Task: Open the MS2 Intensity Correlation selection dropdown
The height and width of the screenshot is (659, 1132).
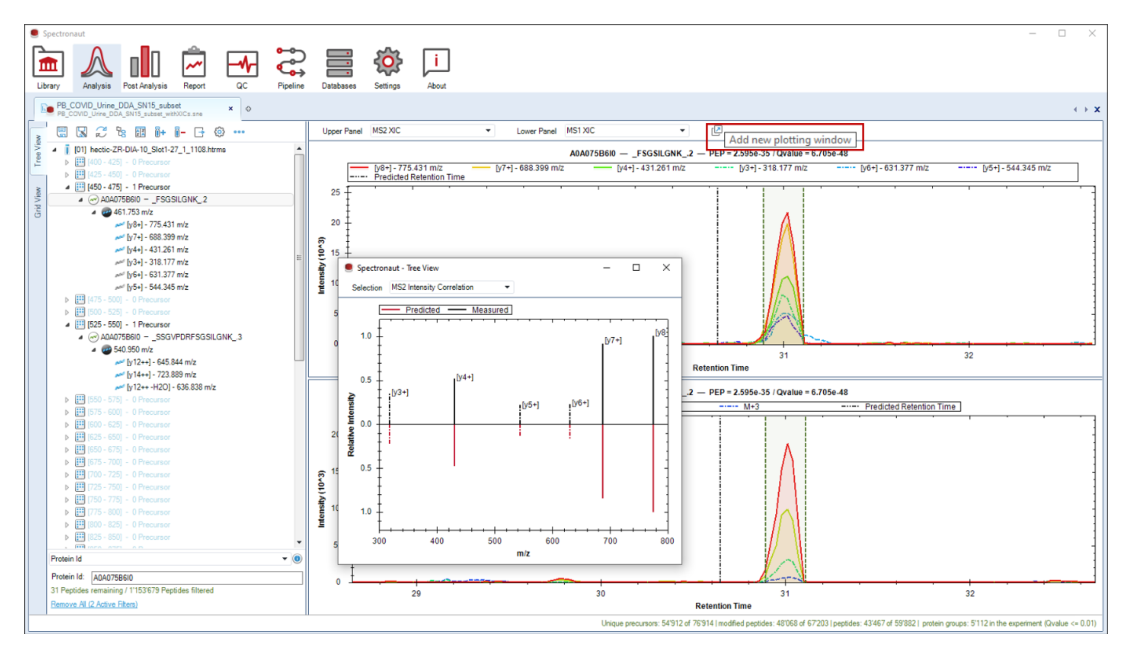Action: point(450,287)
